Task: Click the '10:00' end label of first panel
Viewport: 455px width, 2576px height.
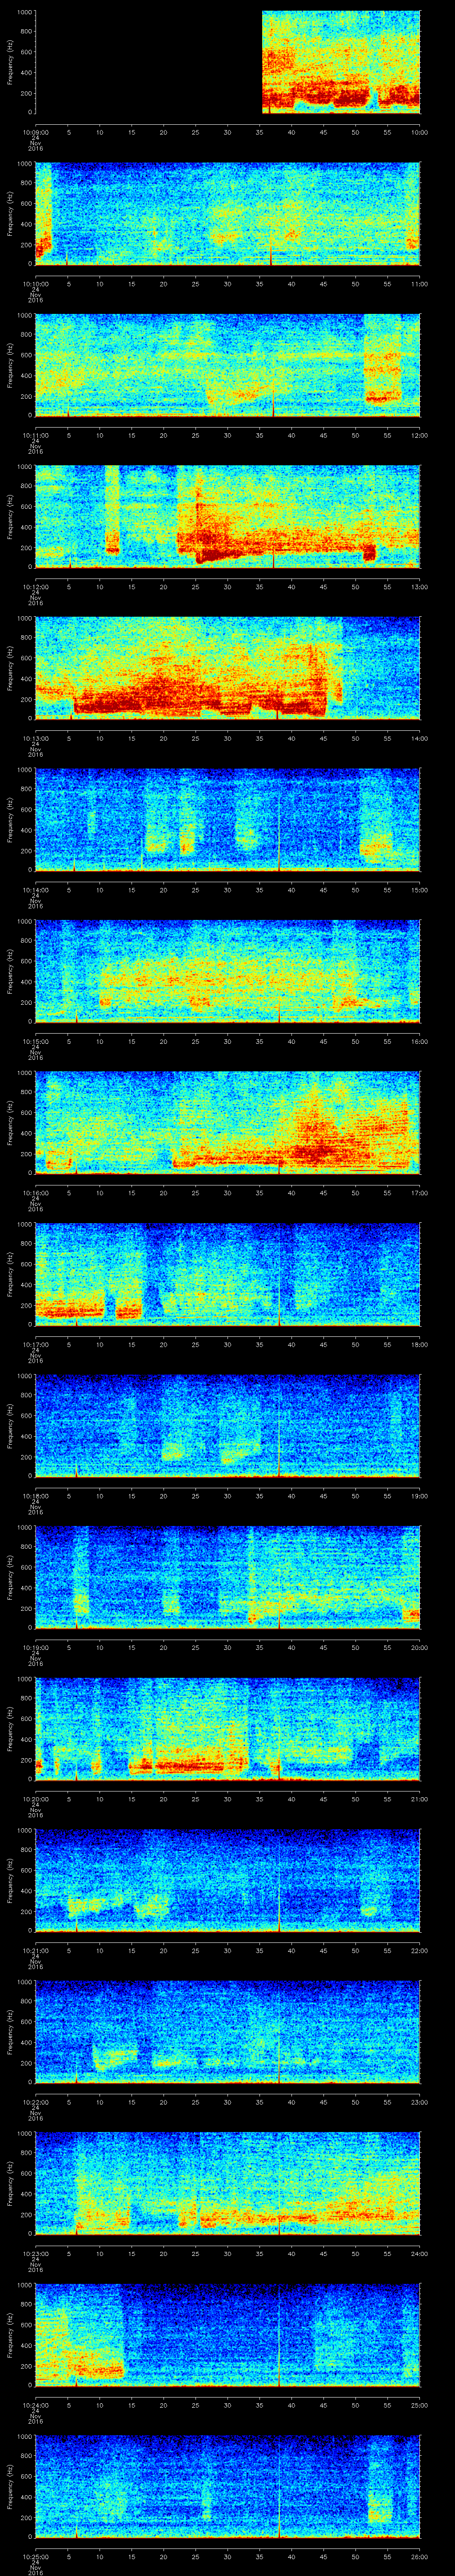Action: 419,132
